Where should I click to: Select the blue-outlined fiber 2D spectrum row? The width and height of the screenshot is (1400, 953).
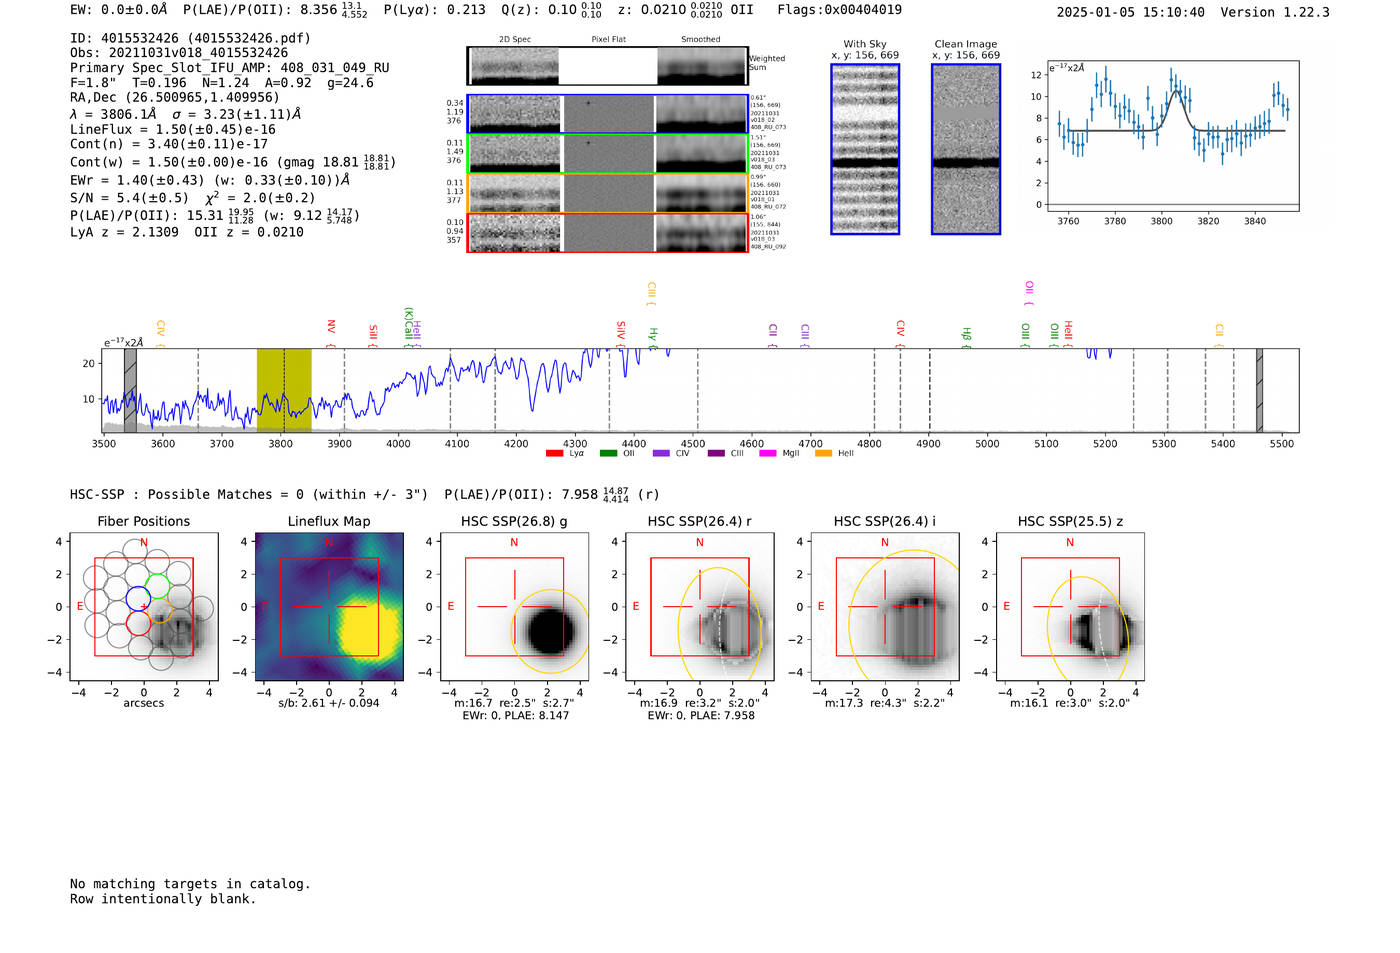[608, 114]
